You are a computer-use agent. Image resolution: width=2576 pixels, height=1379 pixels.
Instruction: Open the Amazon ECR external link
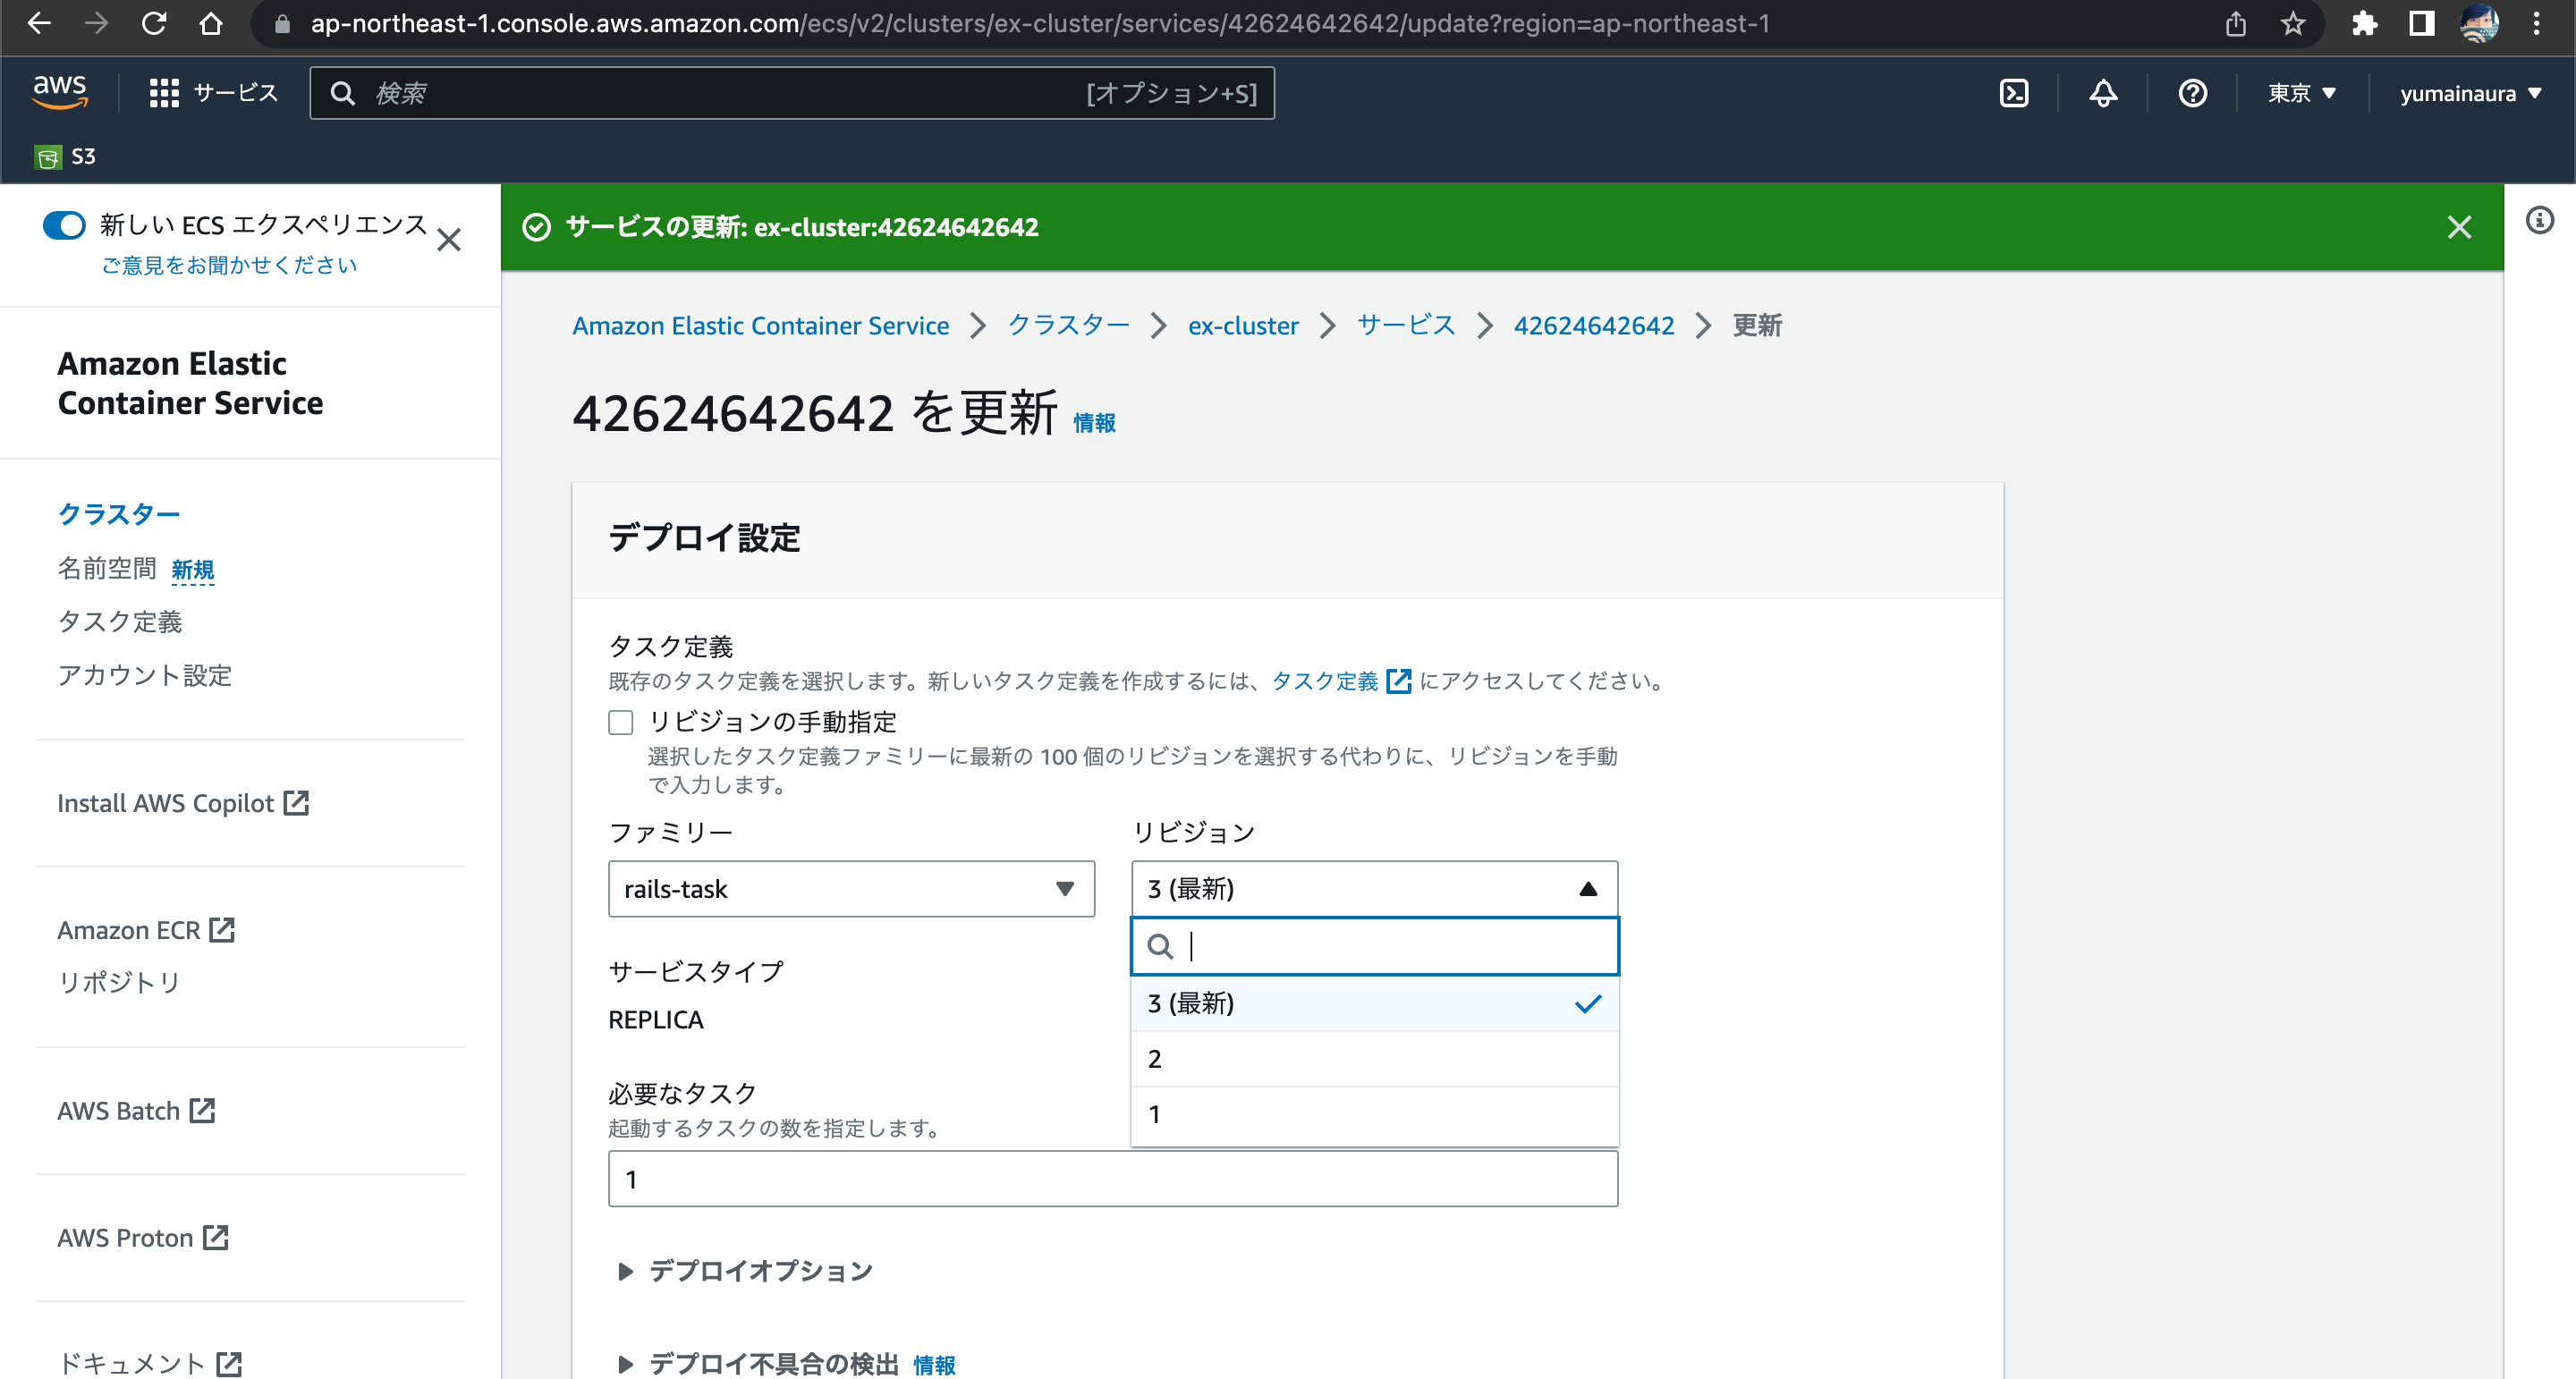point(146,930)
